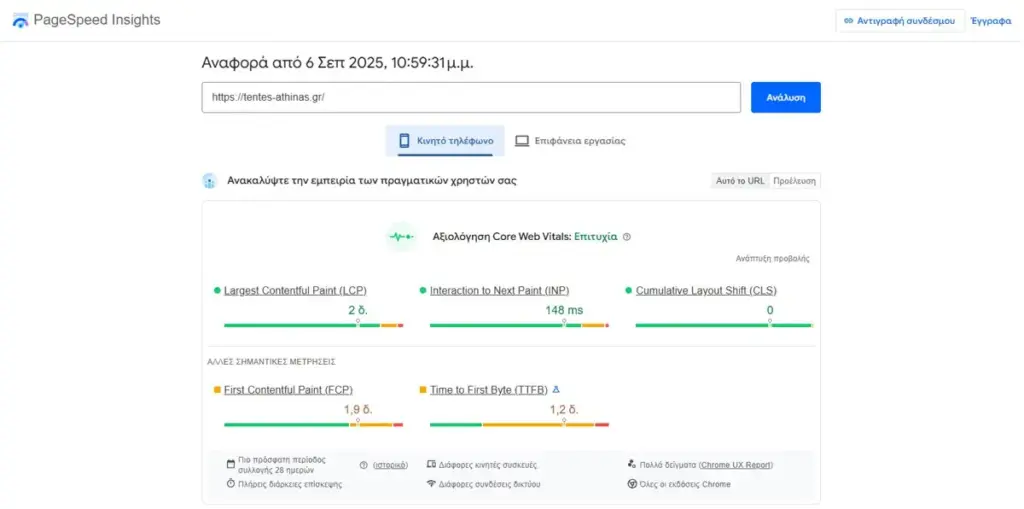Click the link icon in Αντιγραφή συνδέσμου
The width and height of the screenshot is (1024, 509).
(x=848, y=20)
